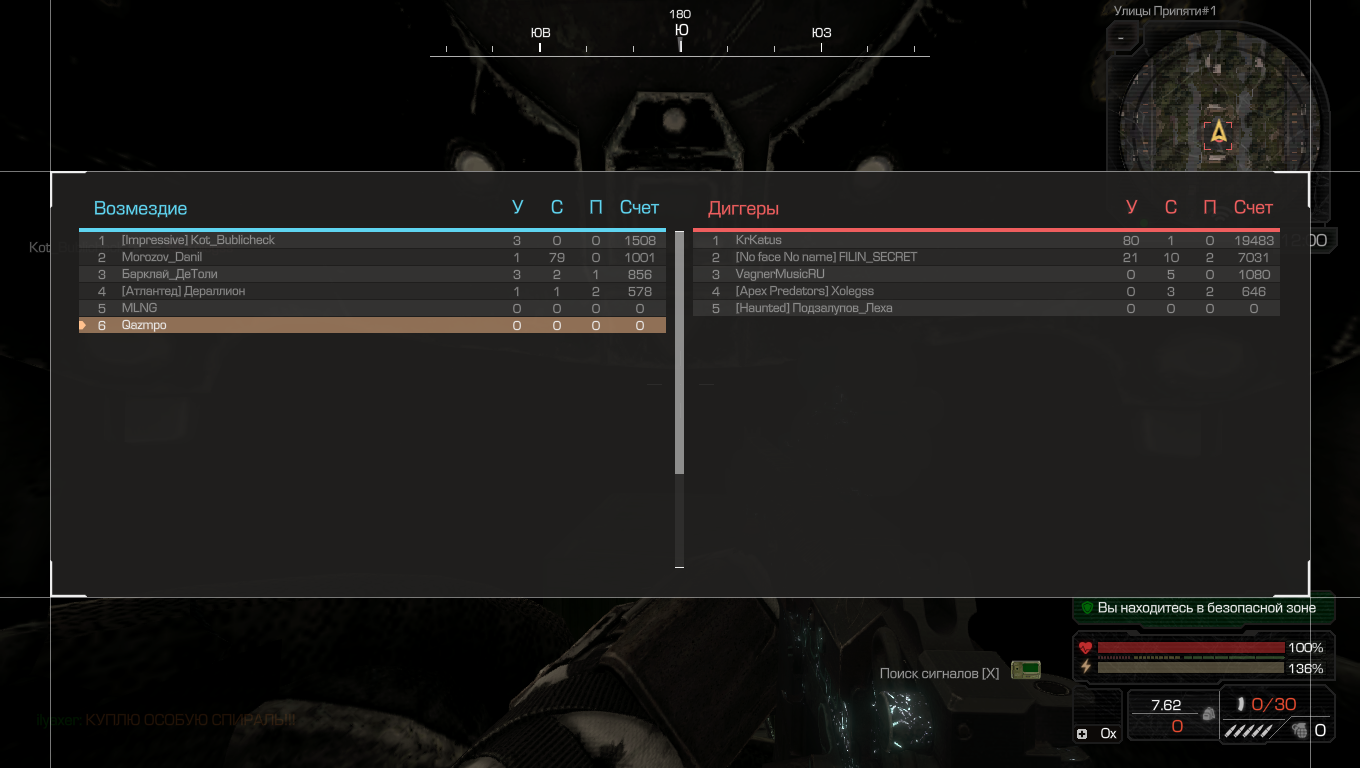The image size is (1360, 768).
Task: Click the yellow player arrow on minimap
Action: point(1218,132)
